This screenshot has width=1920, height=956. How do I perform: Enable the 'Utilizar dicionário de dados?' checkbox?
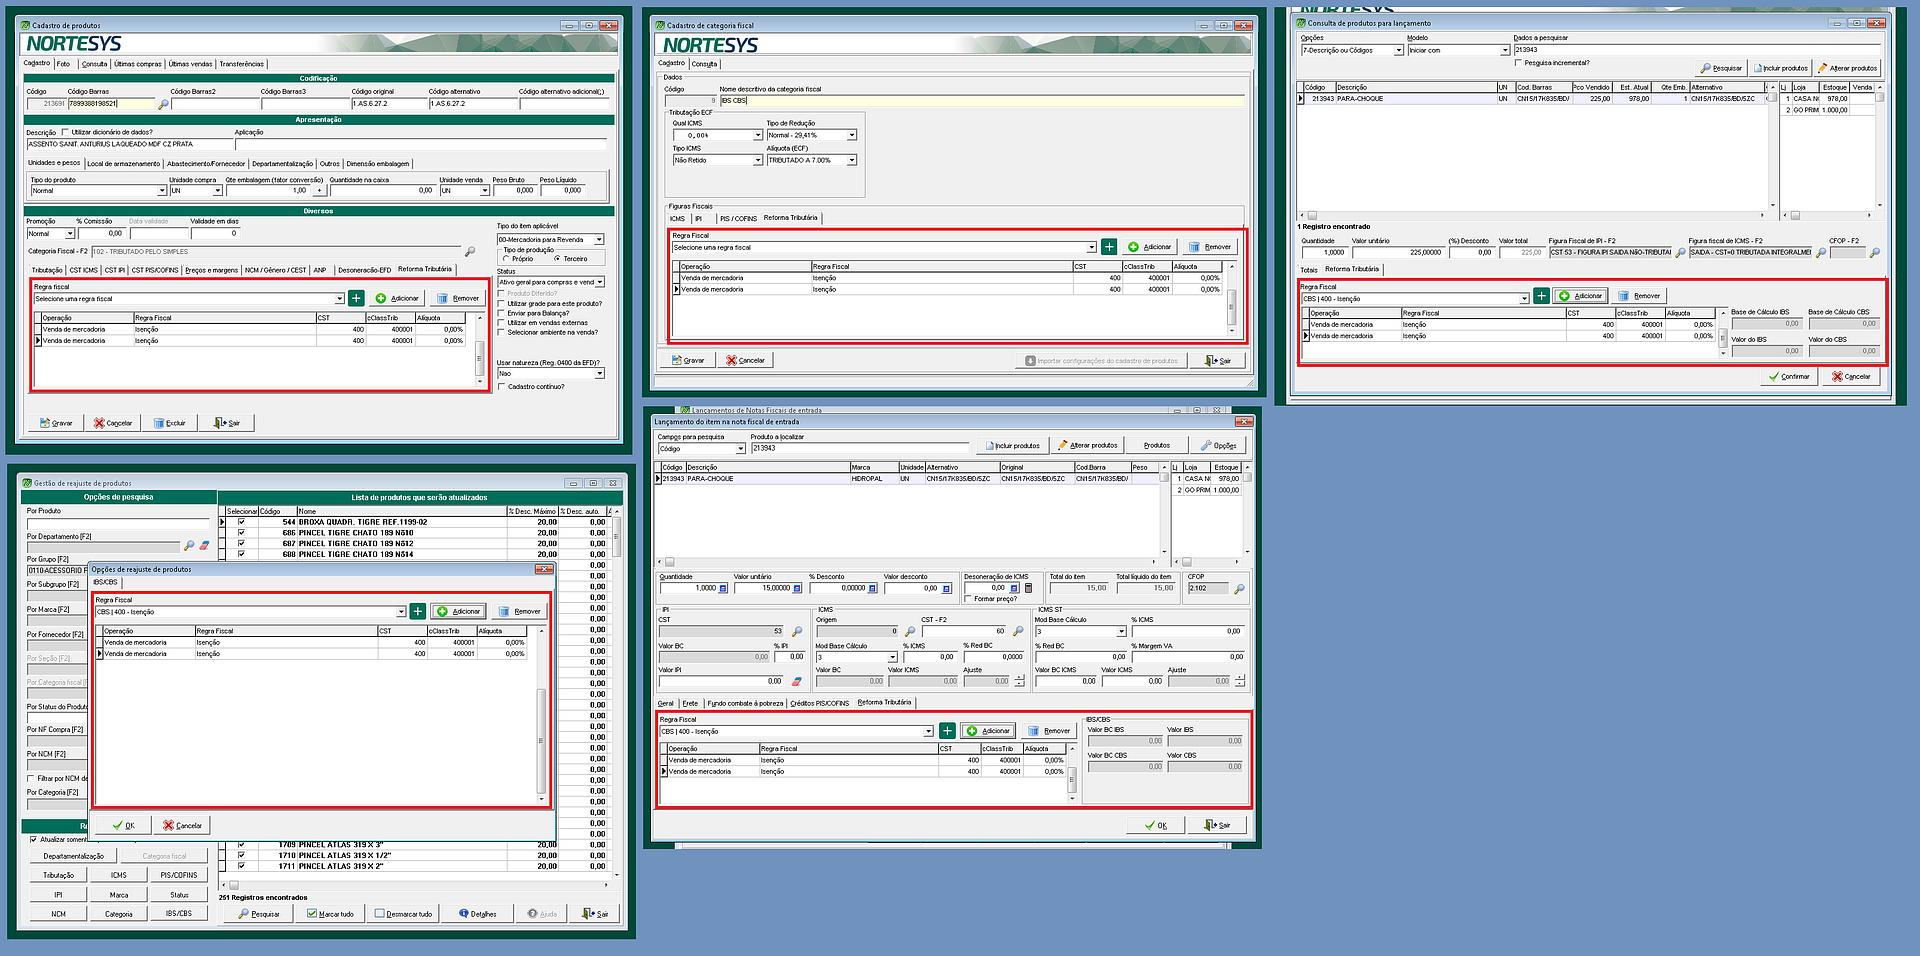[x=66, y=132]
